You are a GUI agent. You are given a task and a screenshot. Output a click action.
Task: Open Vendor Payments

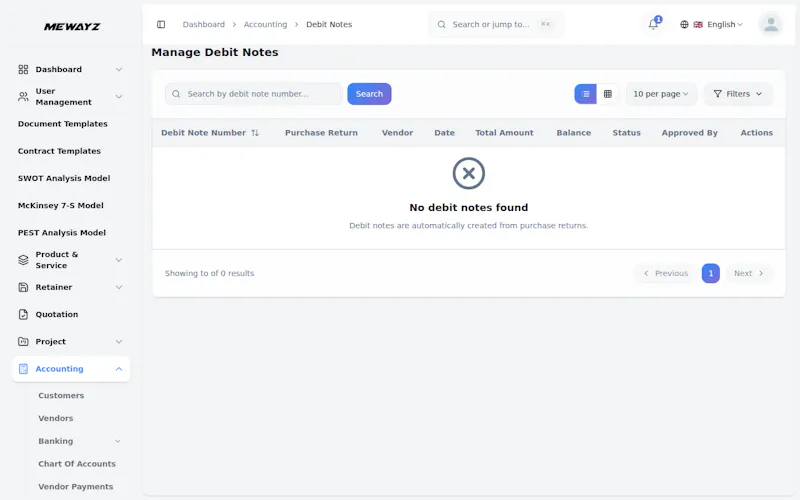click(76, 487)
